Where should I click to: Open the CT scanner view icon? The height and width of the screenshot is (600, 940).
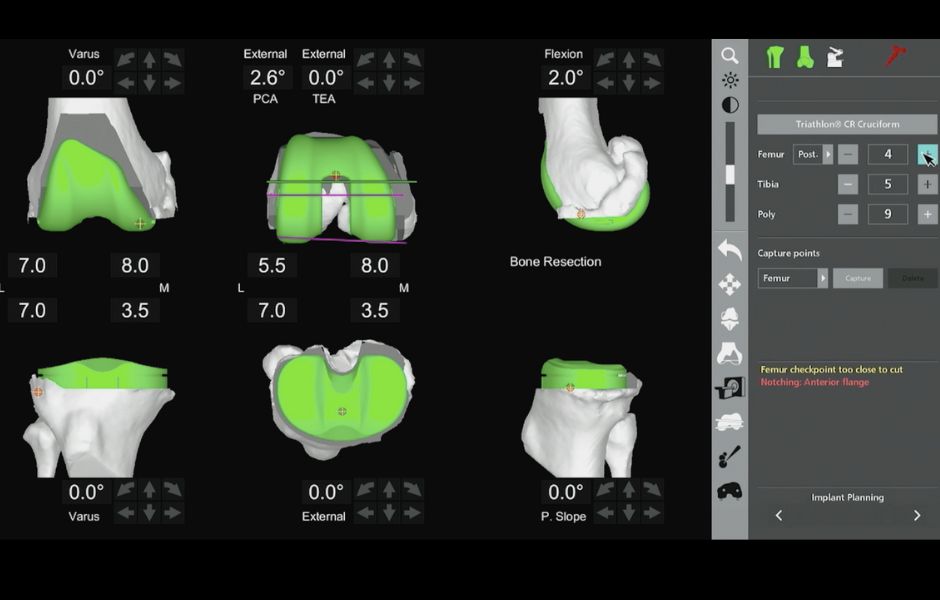tap(730, 388)
